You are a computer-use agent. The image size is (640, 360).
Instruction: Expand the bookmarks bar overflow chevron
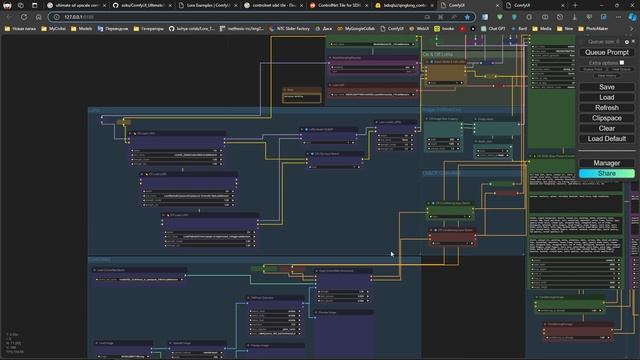pos(631,29)
